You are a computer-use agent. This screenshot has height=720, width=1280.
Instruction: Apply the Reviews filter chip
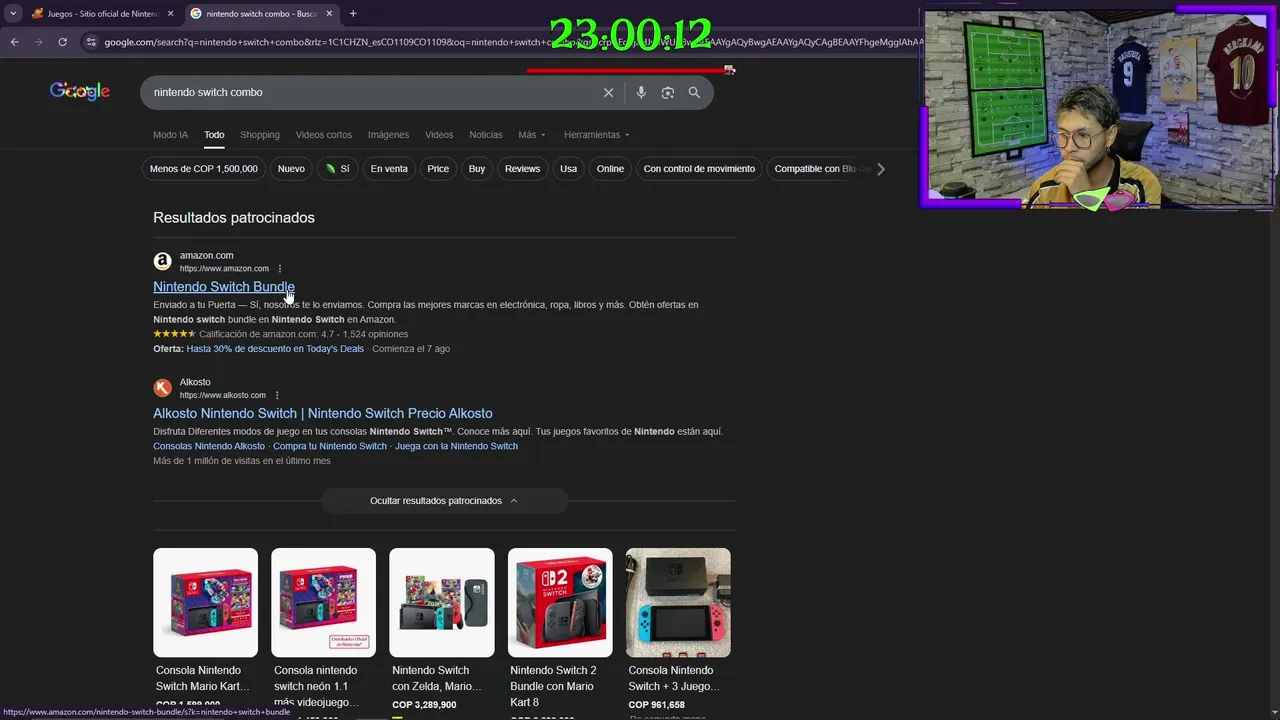(x=522, y=169)
